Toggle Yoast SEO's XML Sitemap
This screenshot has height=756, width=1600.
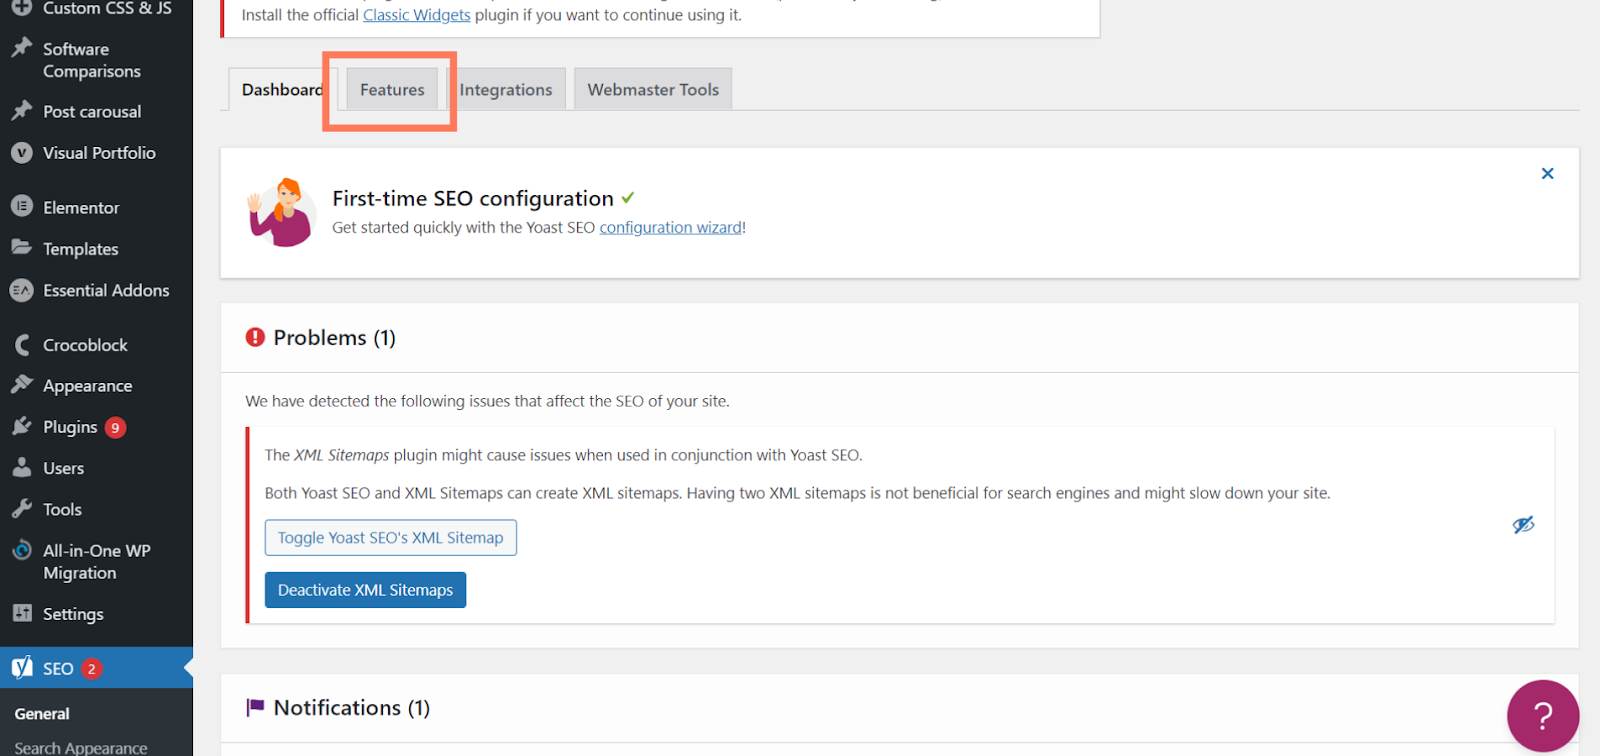390,538
